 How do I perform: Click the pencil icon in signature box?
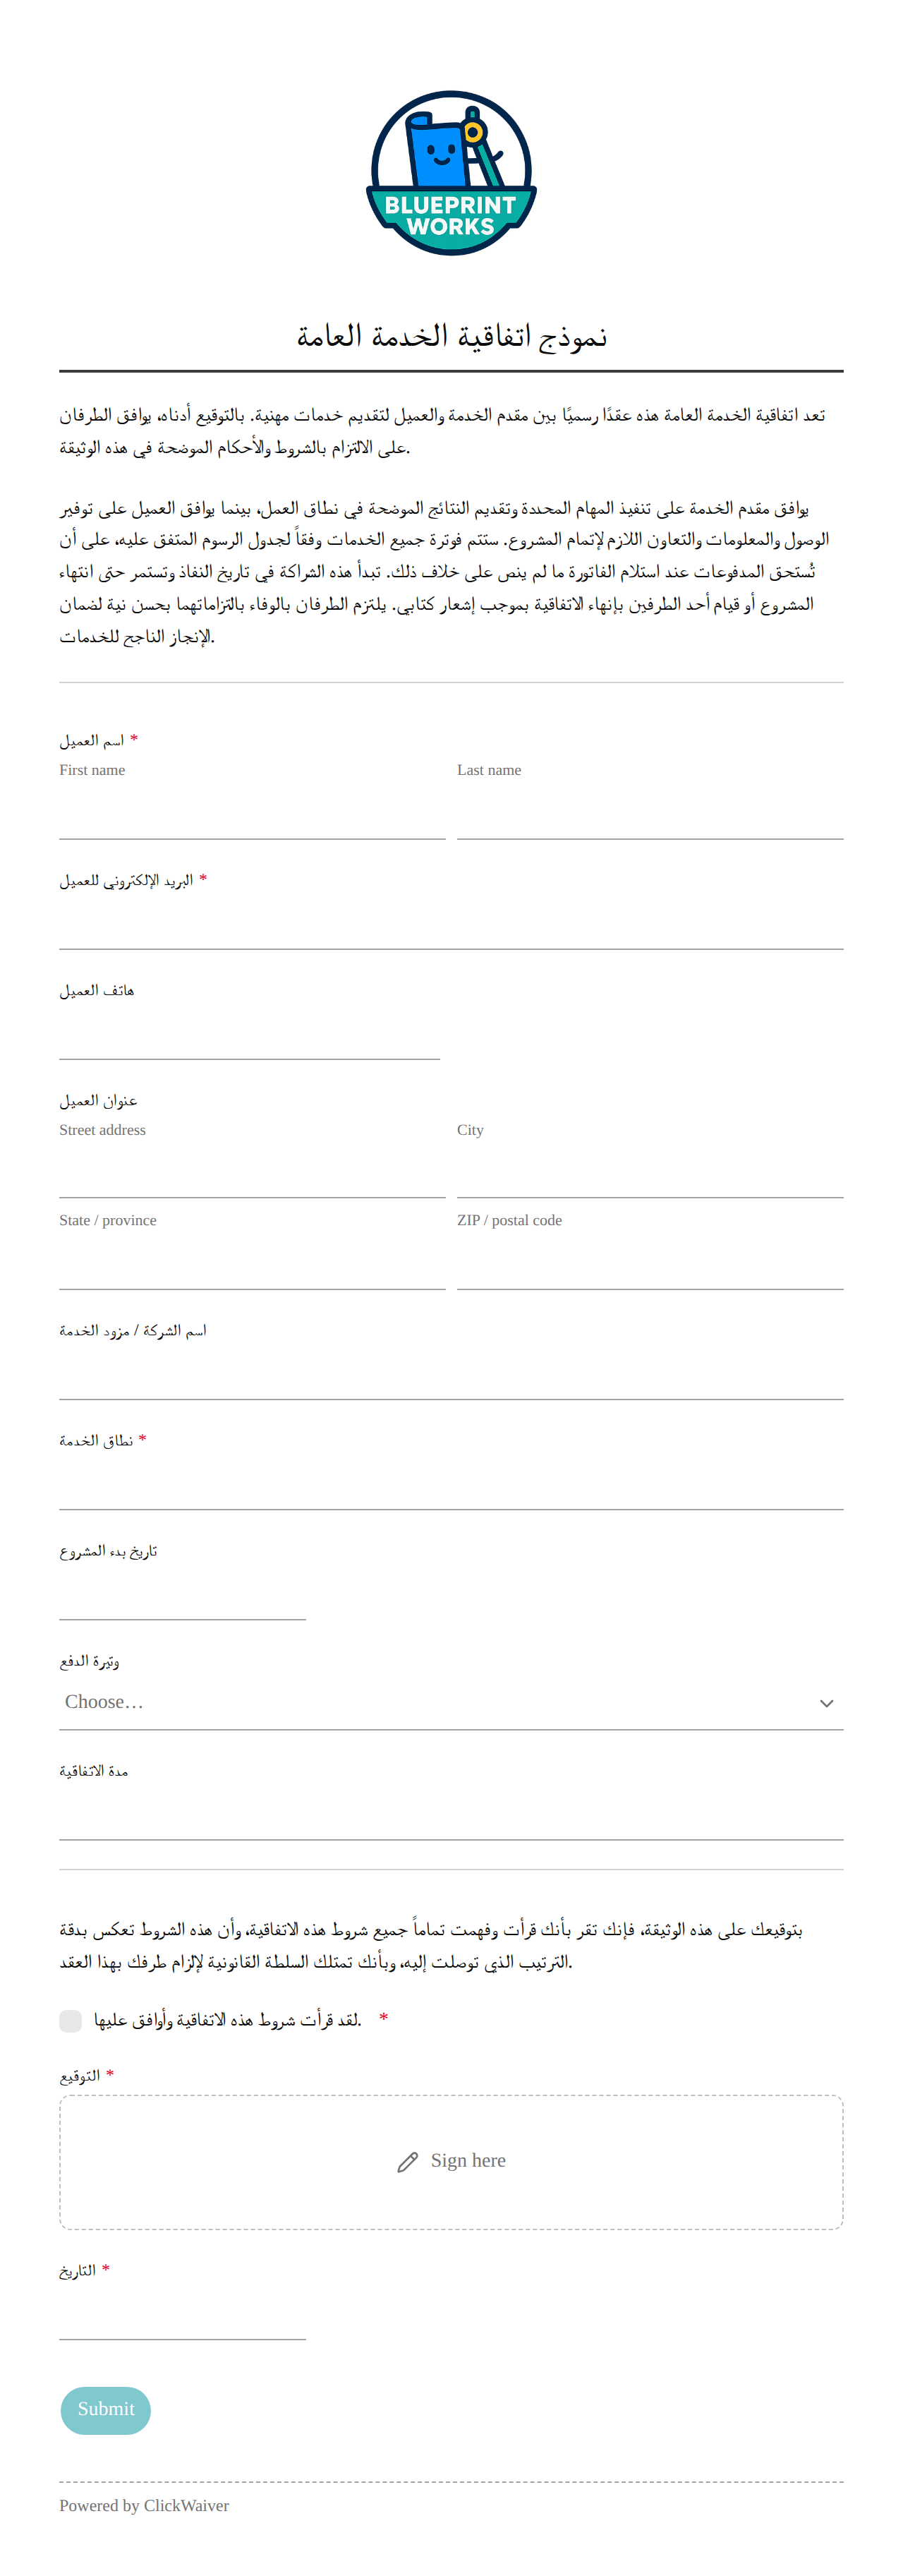tap(407, 2162)
